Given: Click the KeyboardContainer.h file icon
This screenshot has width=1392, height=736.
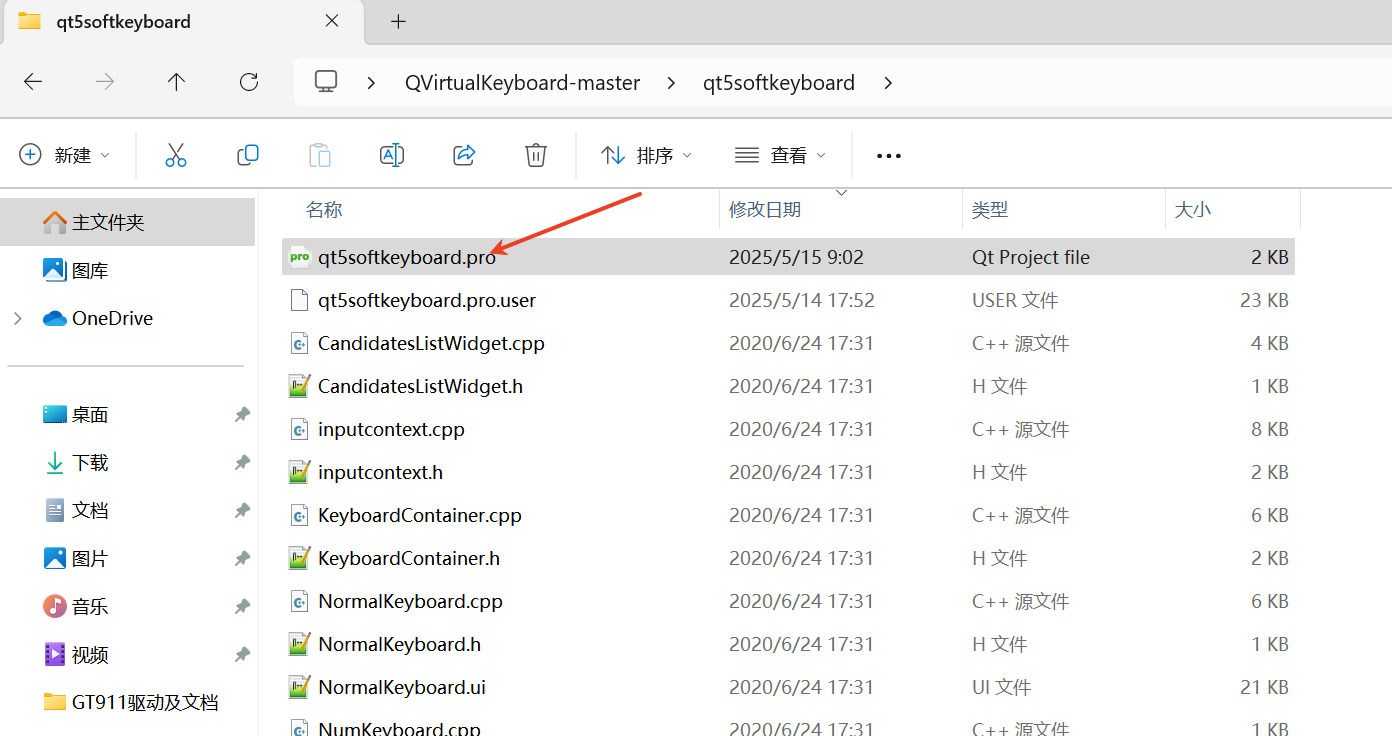Looking at the screenshot, I should (x=299, y=558).
